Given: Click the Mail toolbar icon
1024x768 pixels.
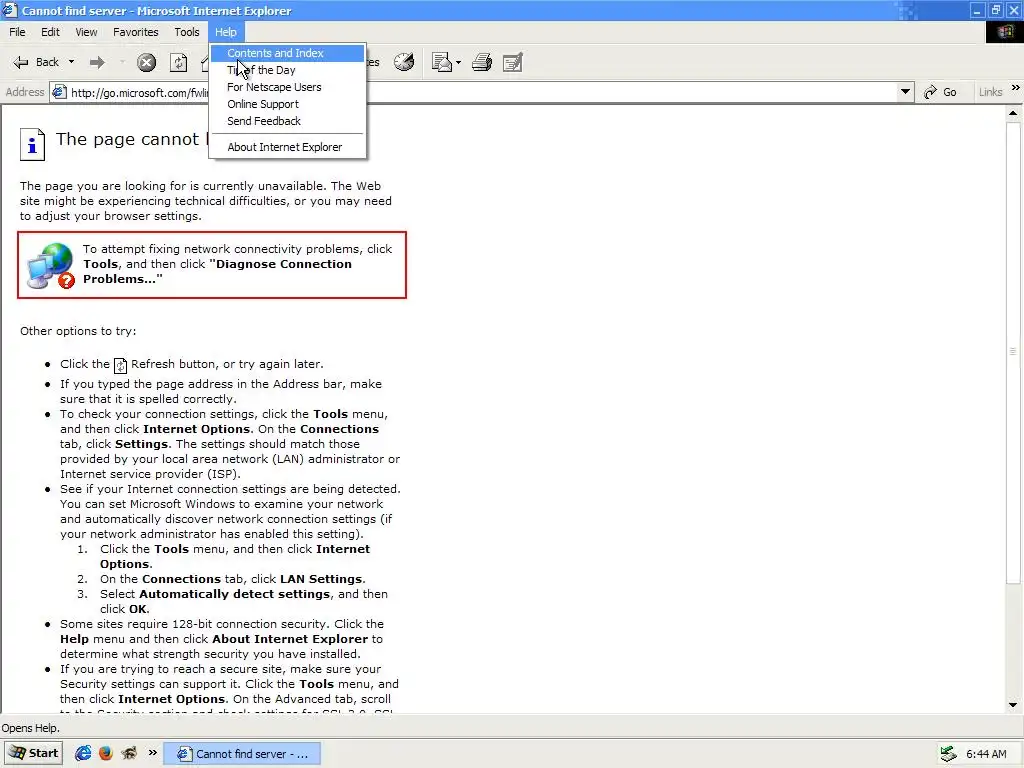Looking at the screenshot, I should click(x=442, y=62).
